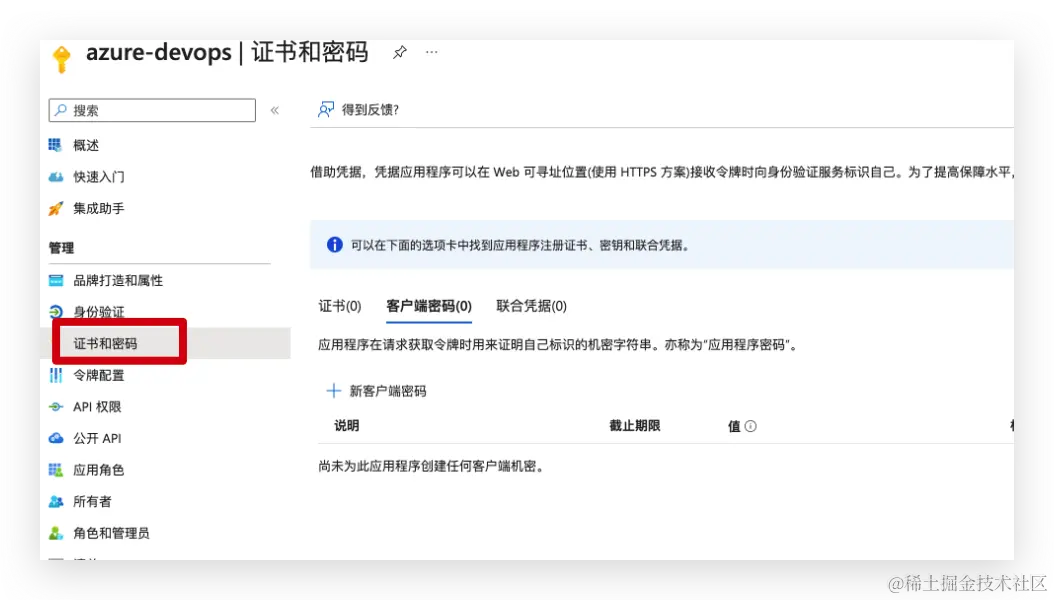The width and height of the screenshot is (1054, 600).
Task: Open 身份验证 in the sidebar
Action: [x=99, y=312]
